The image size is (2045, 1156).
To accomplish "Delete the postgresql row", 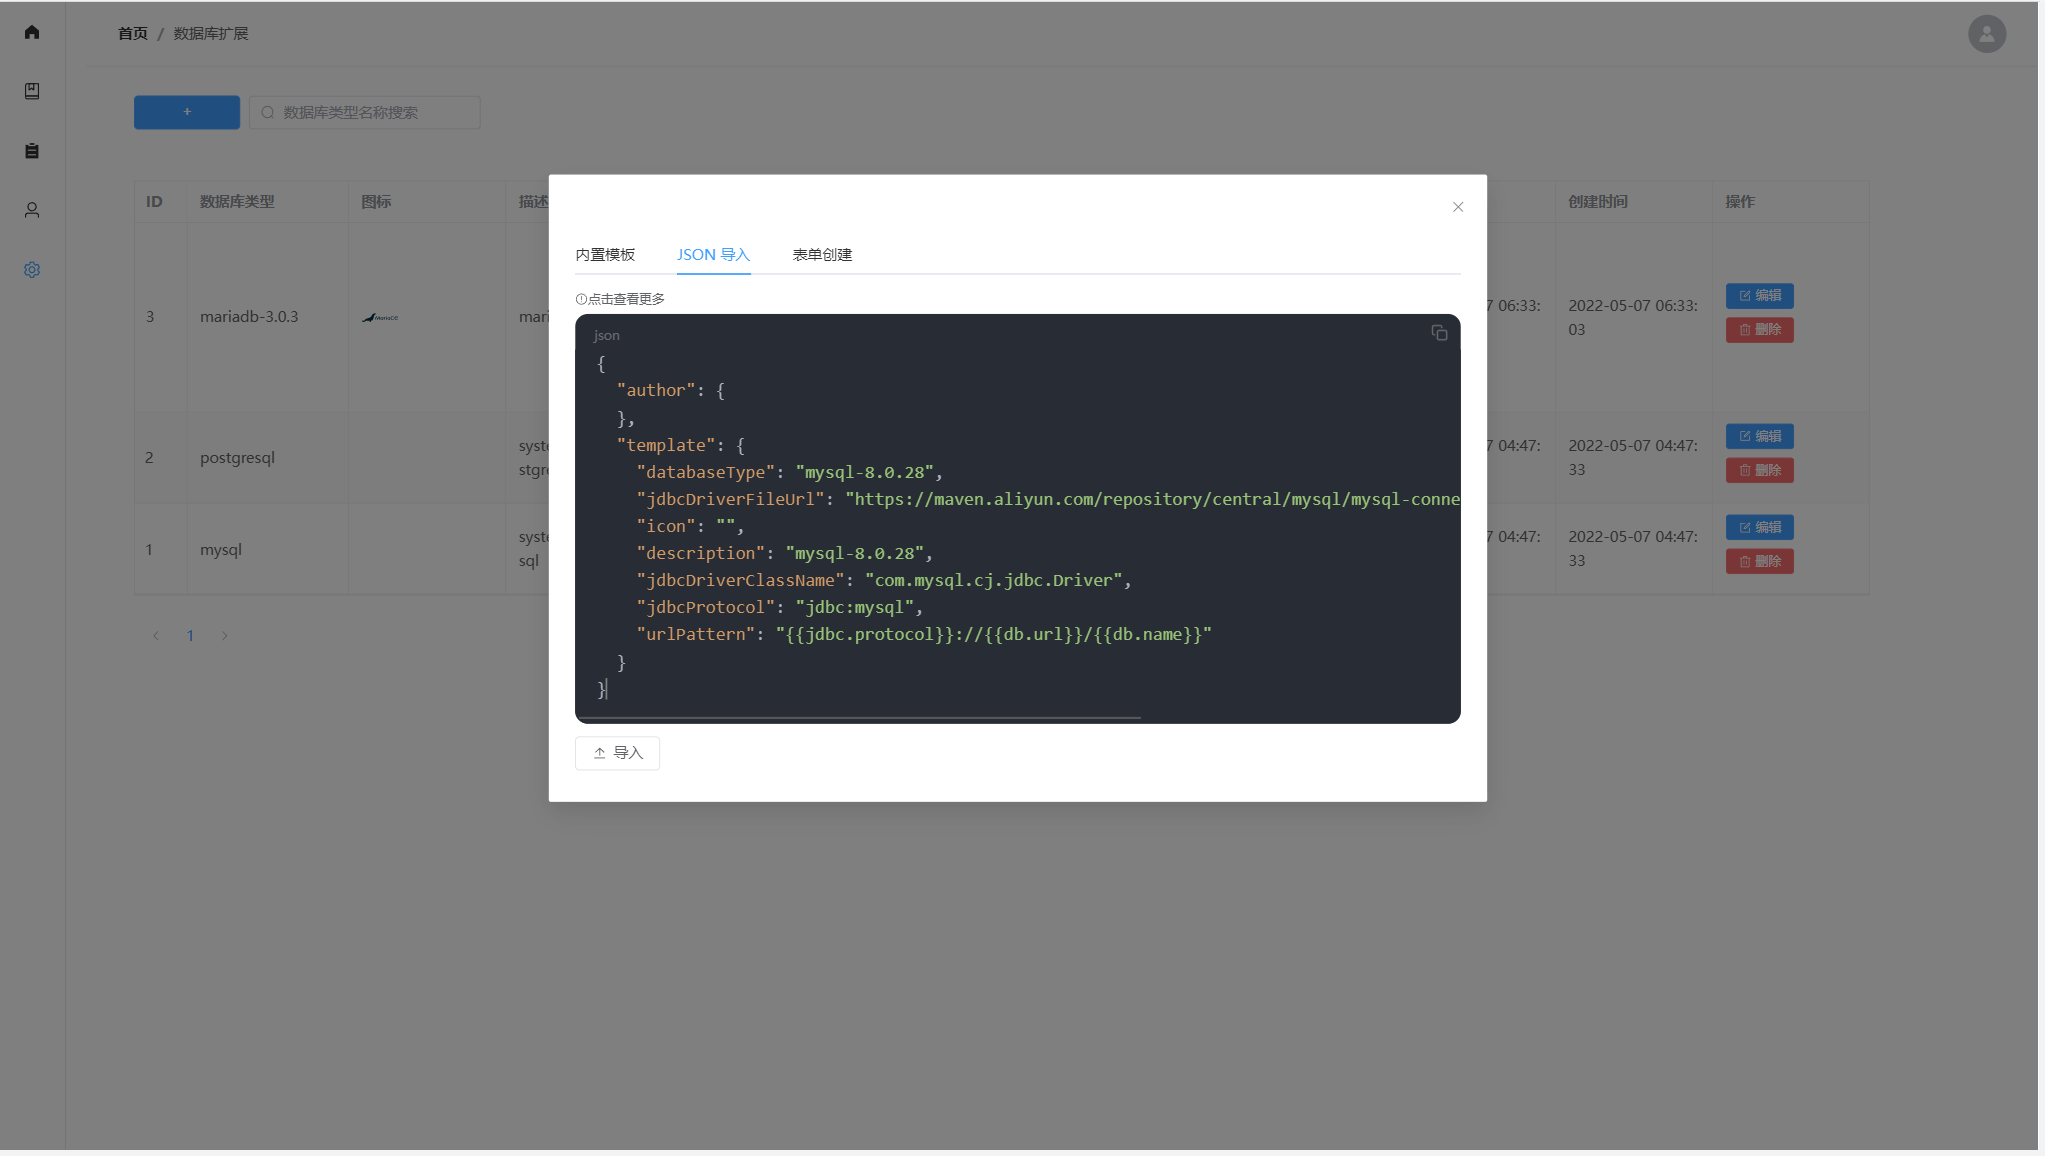I will [1759, 470].
